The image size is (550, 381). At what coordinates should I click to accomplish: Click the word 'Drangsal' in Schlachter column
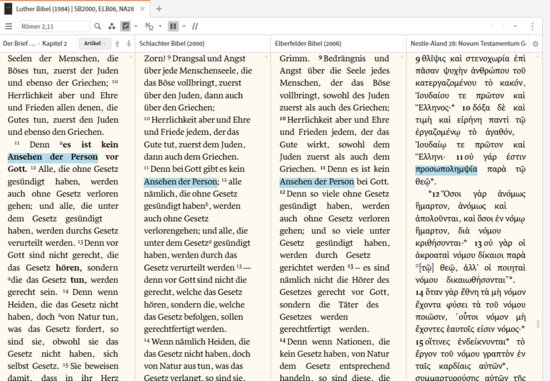tap(189, 59)
